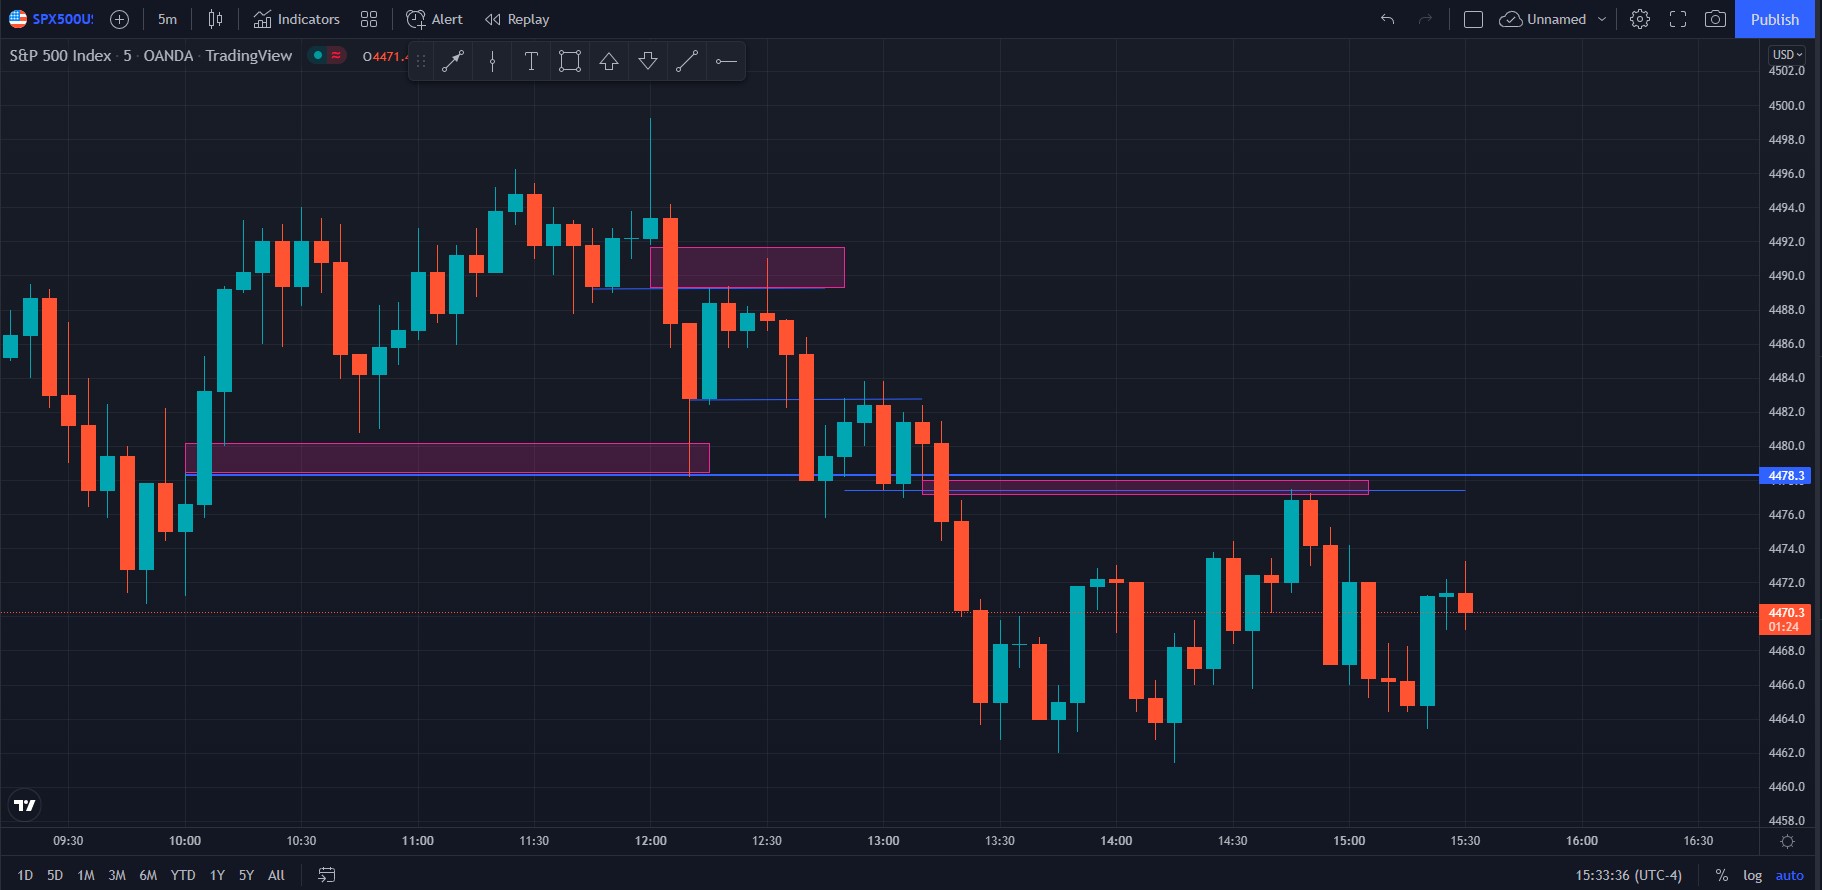This screenshot has height=890, width=1822.
Task: Select the trend line drawing tool
Action: (x=686, y=62)
